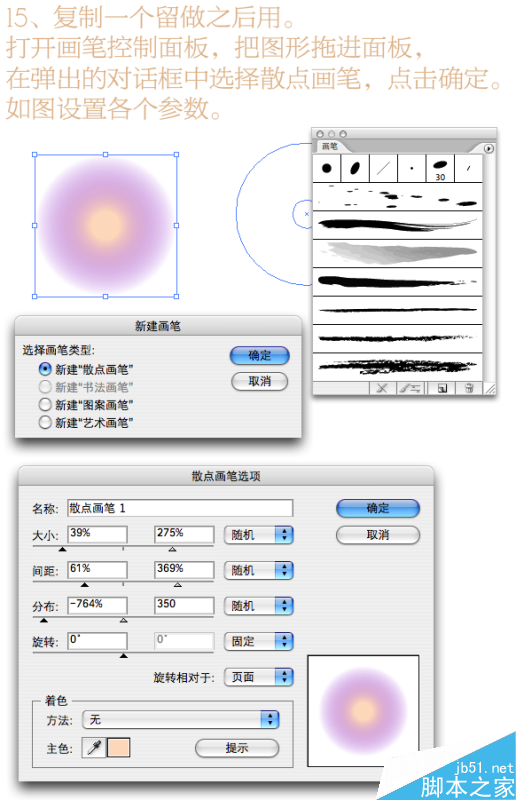Click Options of Selected Object brush icon
The height and width of the screenshot is (800, 516).
pos(410,389)
